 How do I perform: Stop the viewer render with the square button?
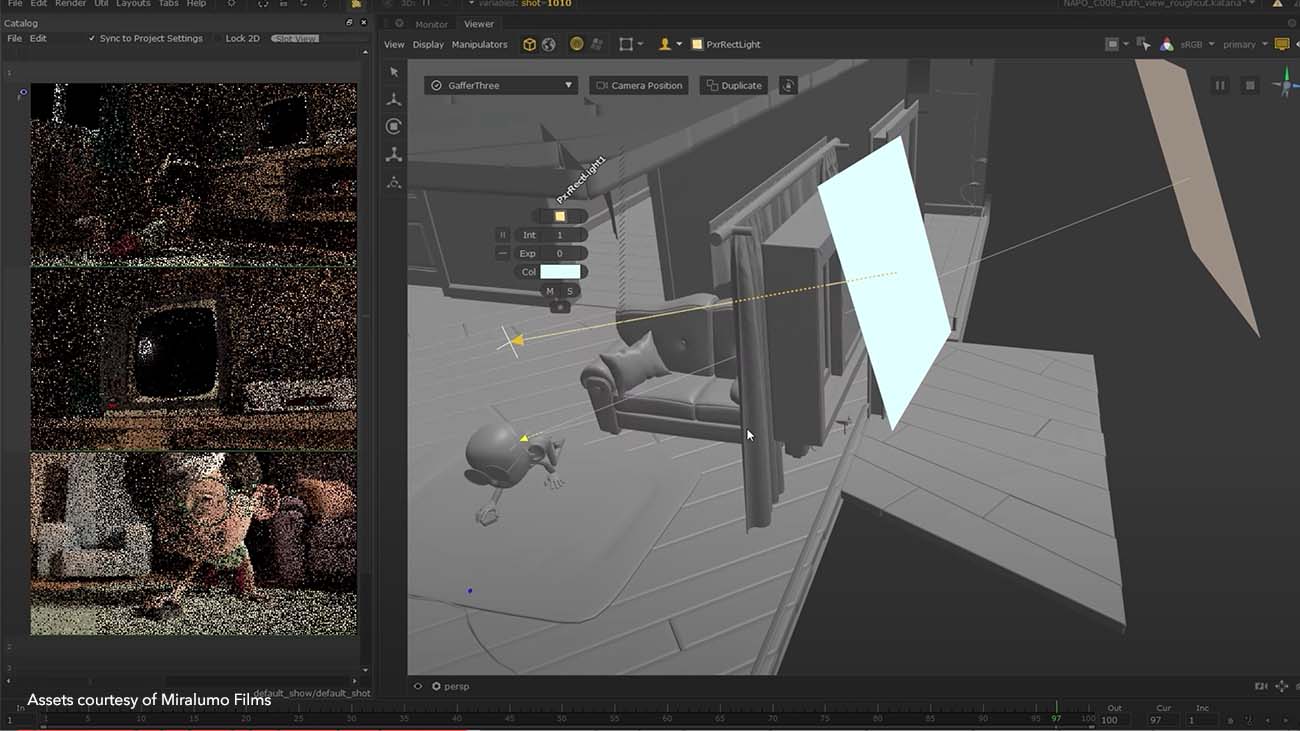click(1249, 86)
